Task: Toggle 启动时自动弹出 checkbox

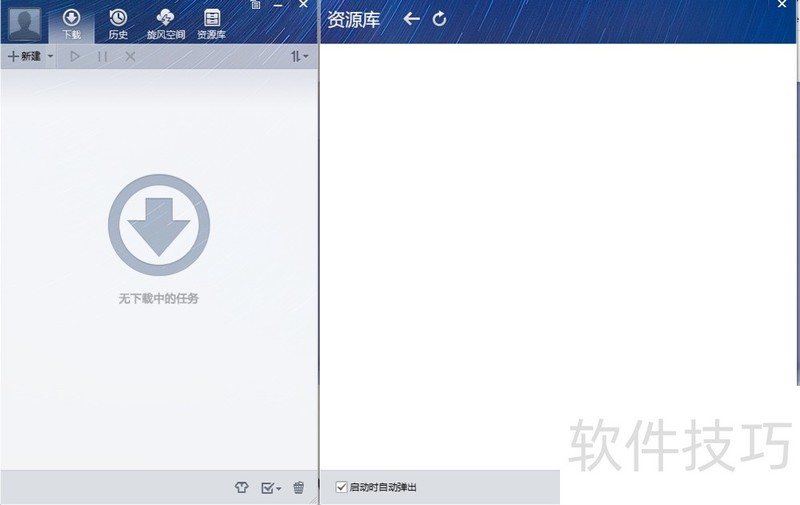Action: click(341, 487)
